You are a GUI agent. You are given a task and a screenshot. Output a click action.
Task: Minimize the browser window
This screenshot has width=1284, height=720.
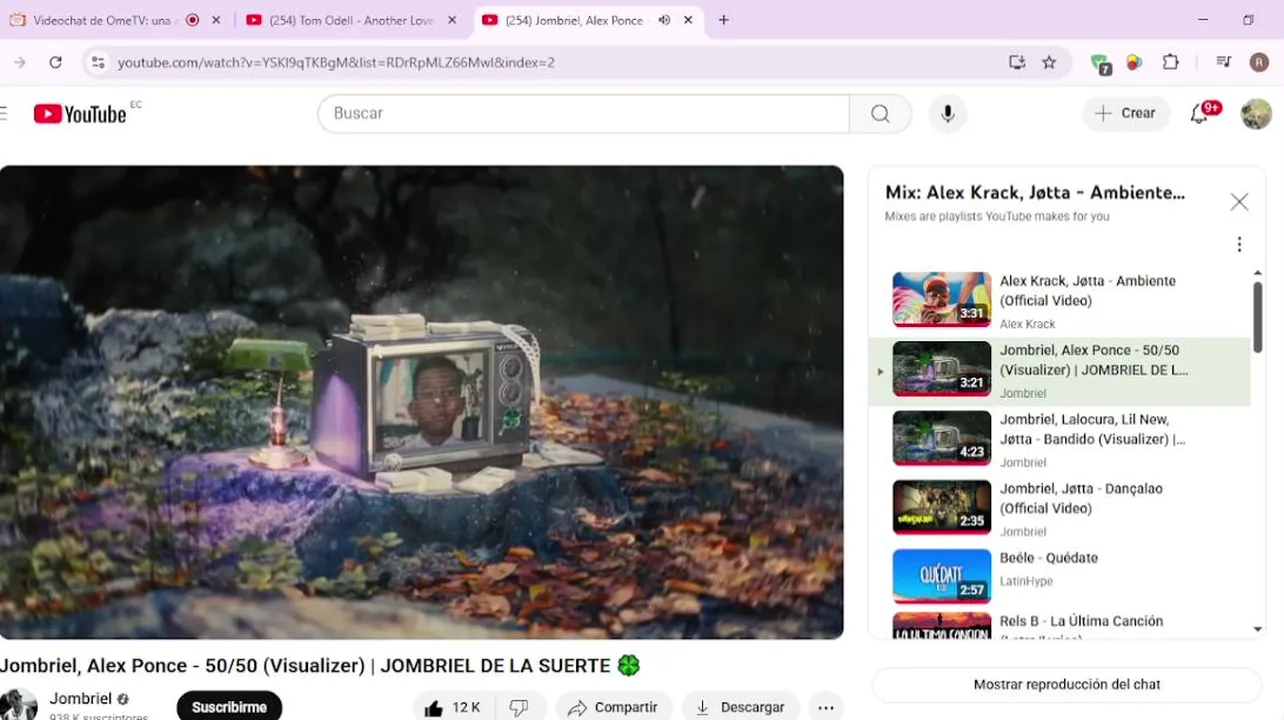[1203, 20]
